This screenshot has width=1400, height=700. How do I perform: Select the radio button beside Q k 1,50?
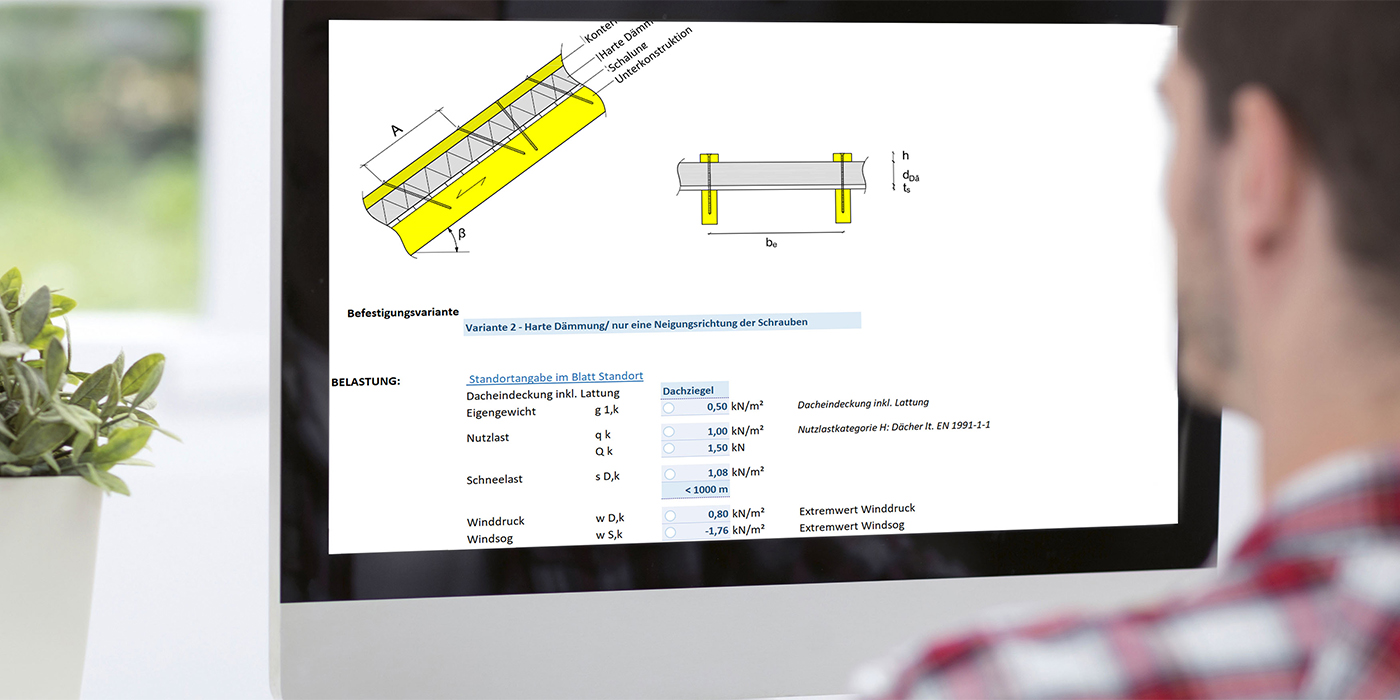pos(668,449)
